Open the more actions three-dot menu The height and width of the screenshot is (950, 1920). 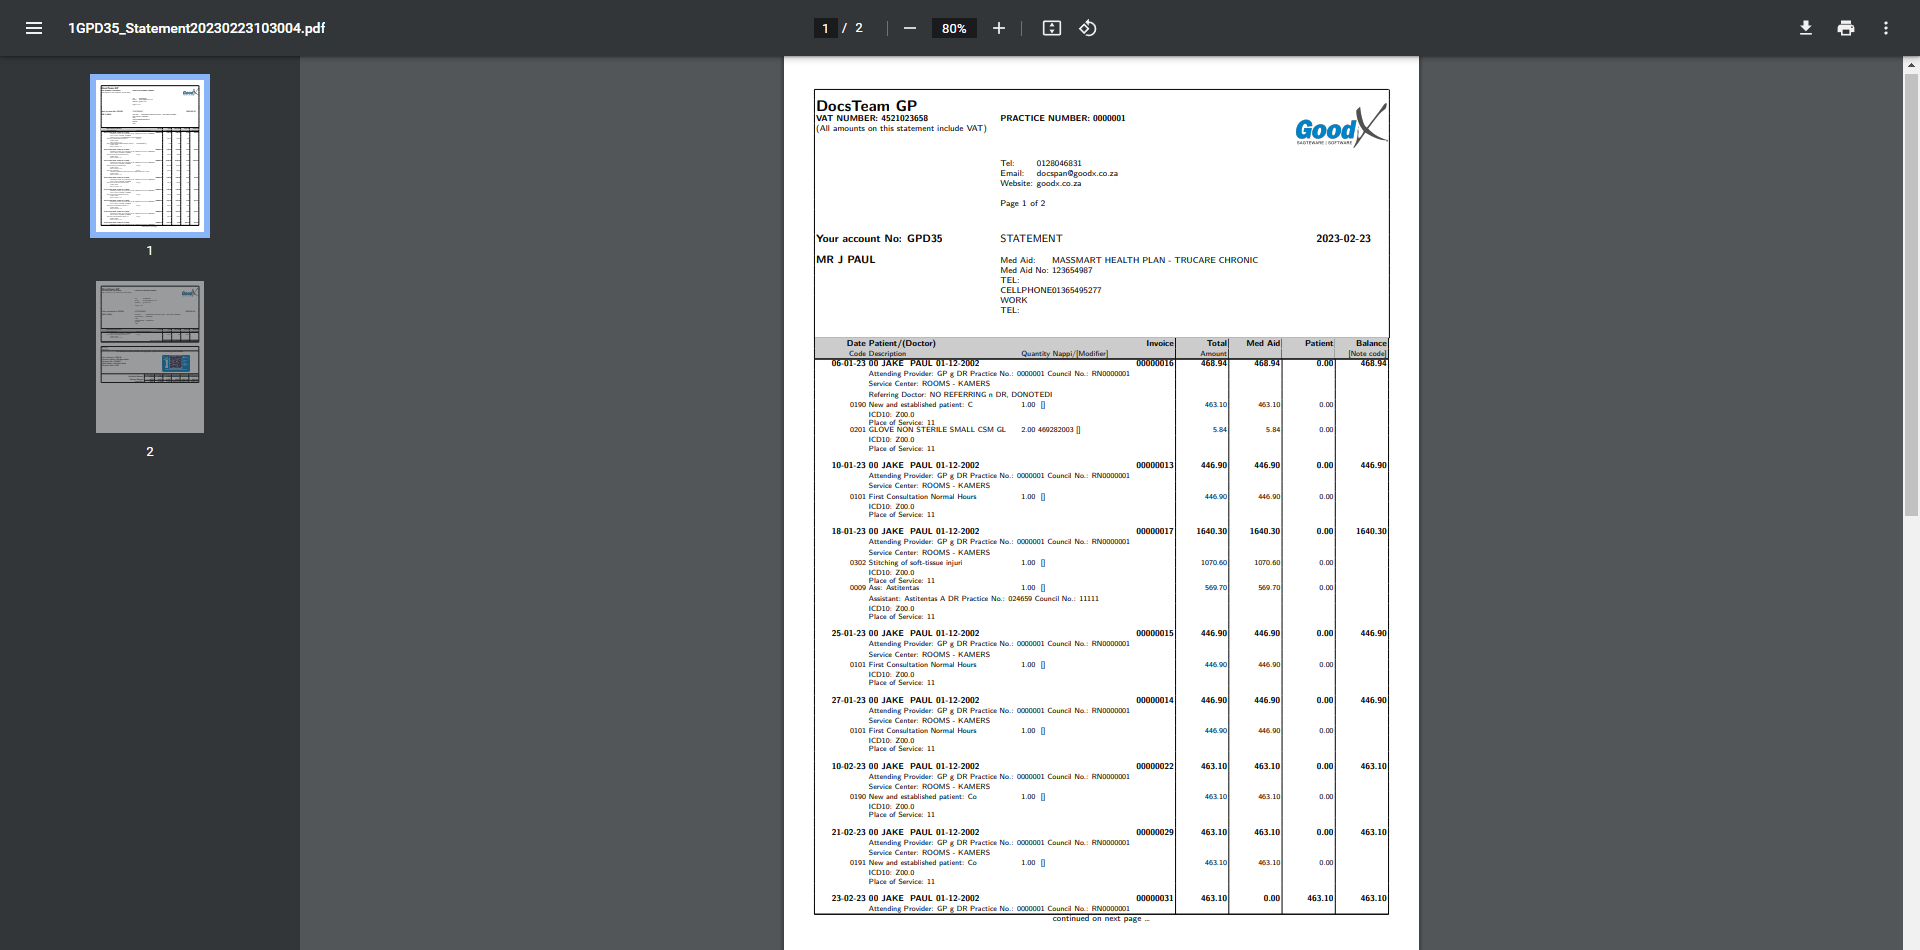coord(1886,28)
